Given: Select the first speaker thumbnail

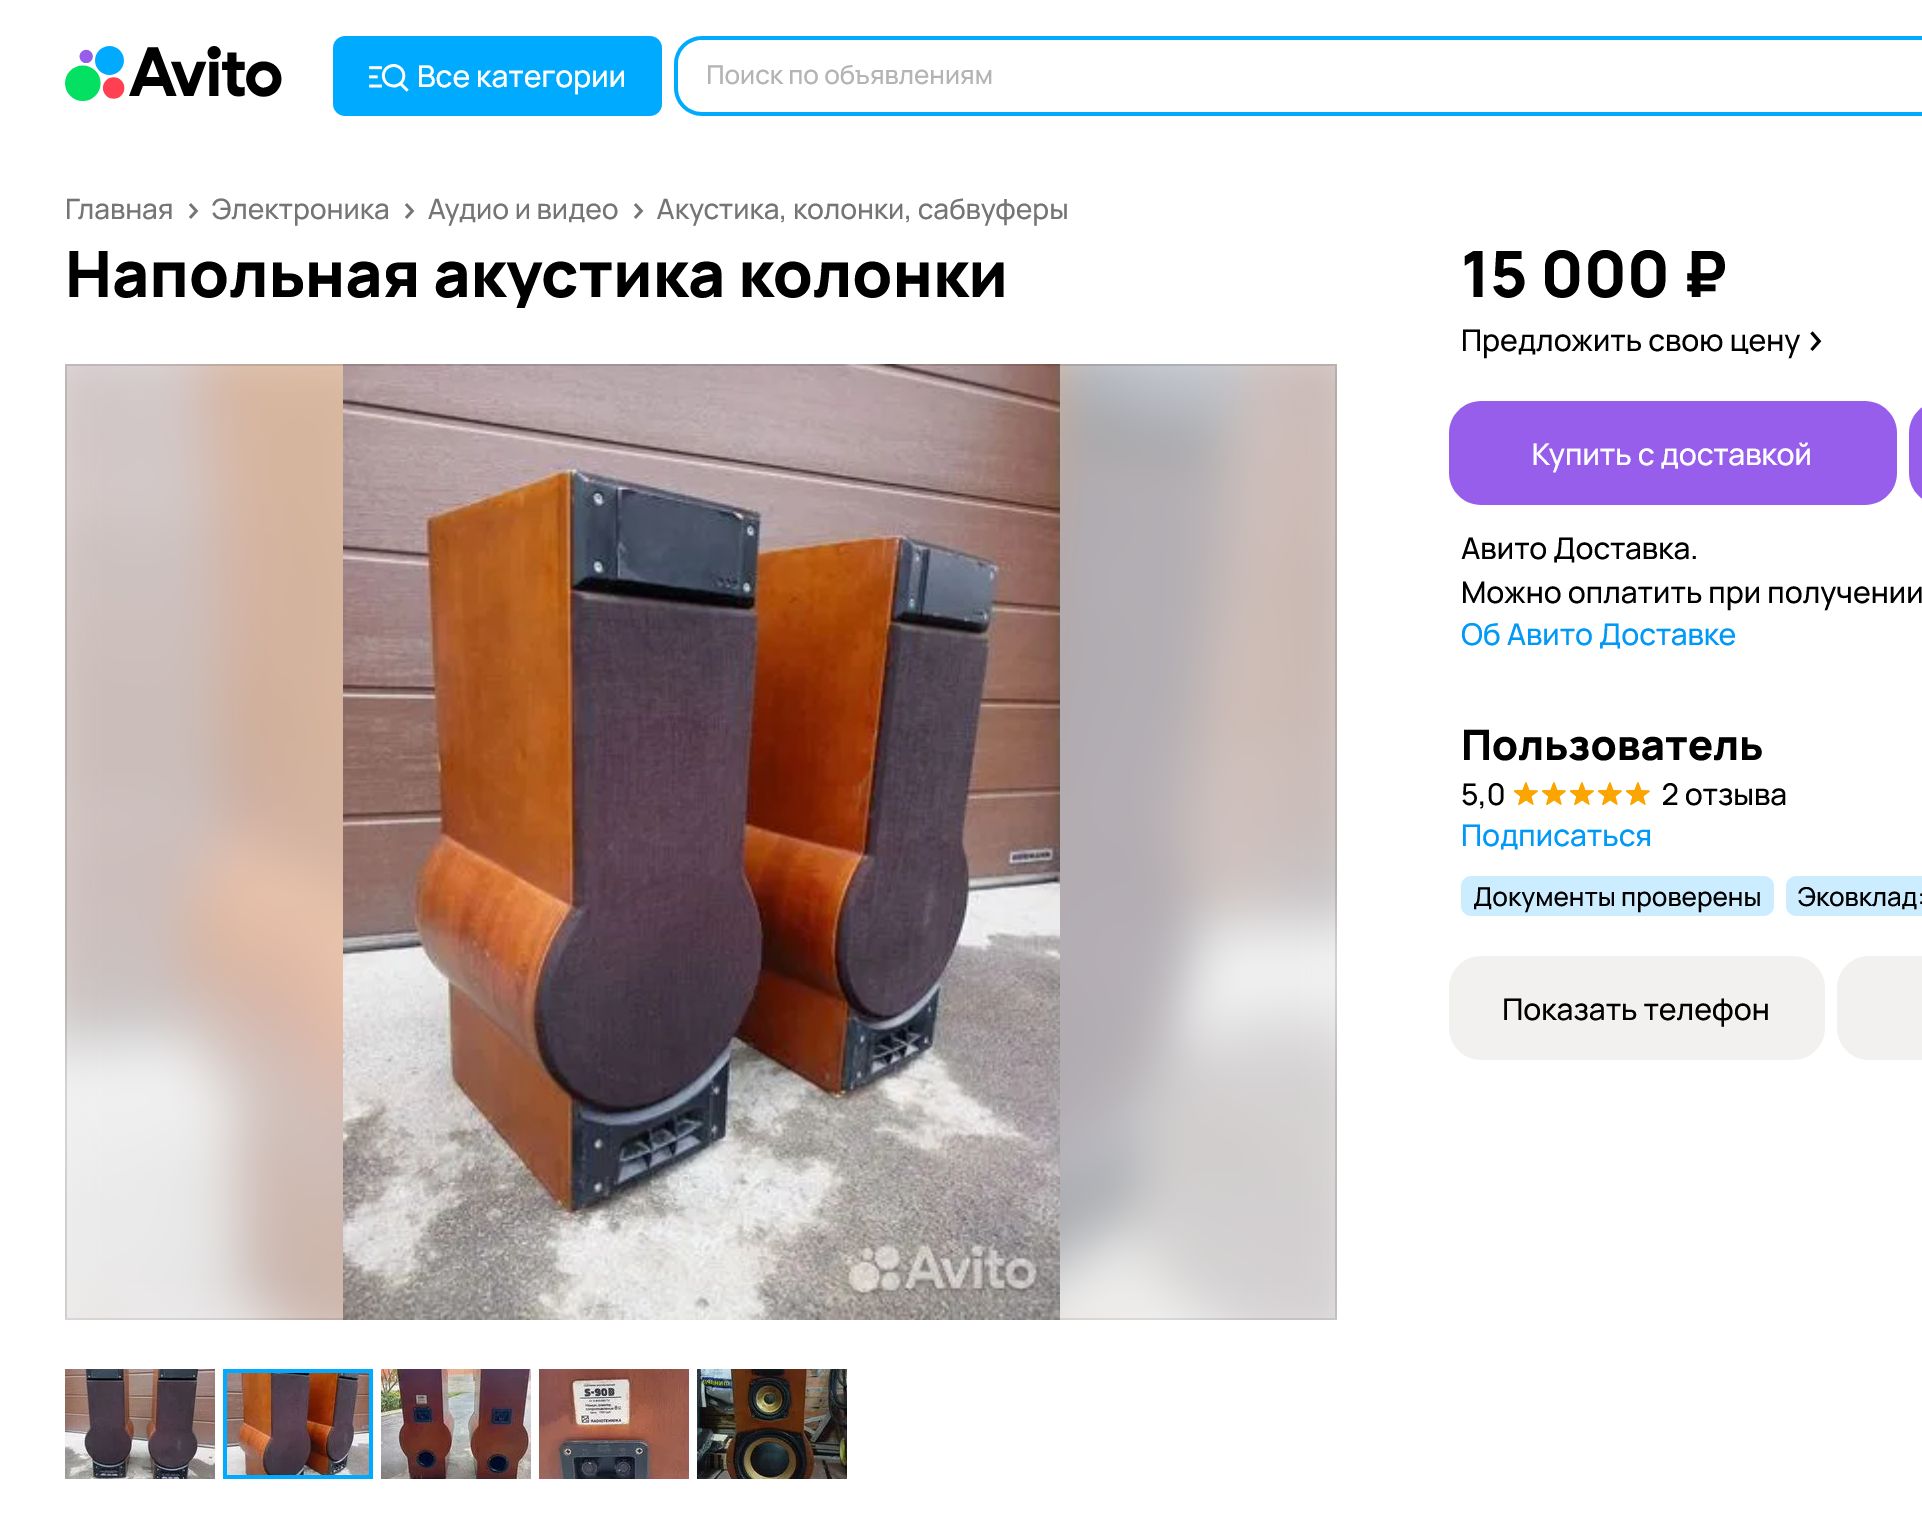Looking at the screenshot, I should [140, 1424].
